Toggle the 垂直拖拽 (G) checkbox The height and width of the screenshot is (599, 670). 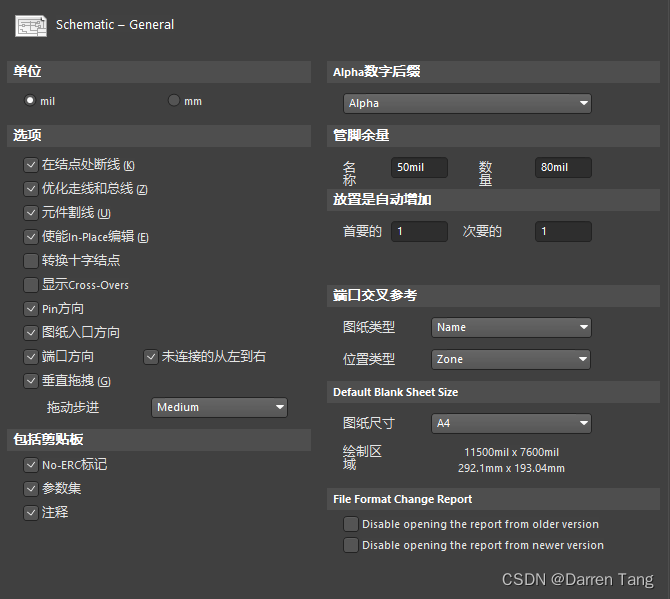click(x=31, y=381)
